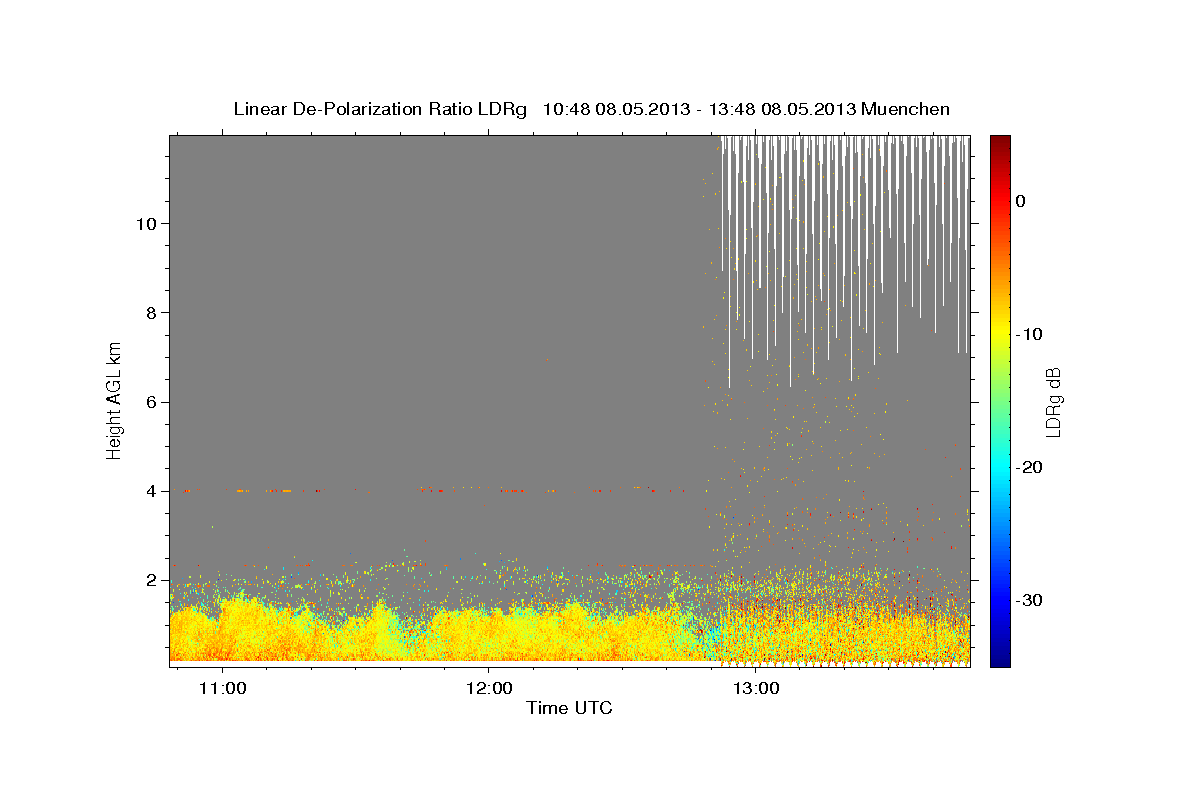This screenshot has width=1200, height=800.
Task: Click the colorbar tick label '-20'
Action: click(1029, 467)
